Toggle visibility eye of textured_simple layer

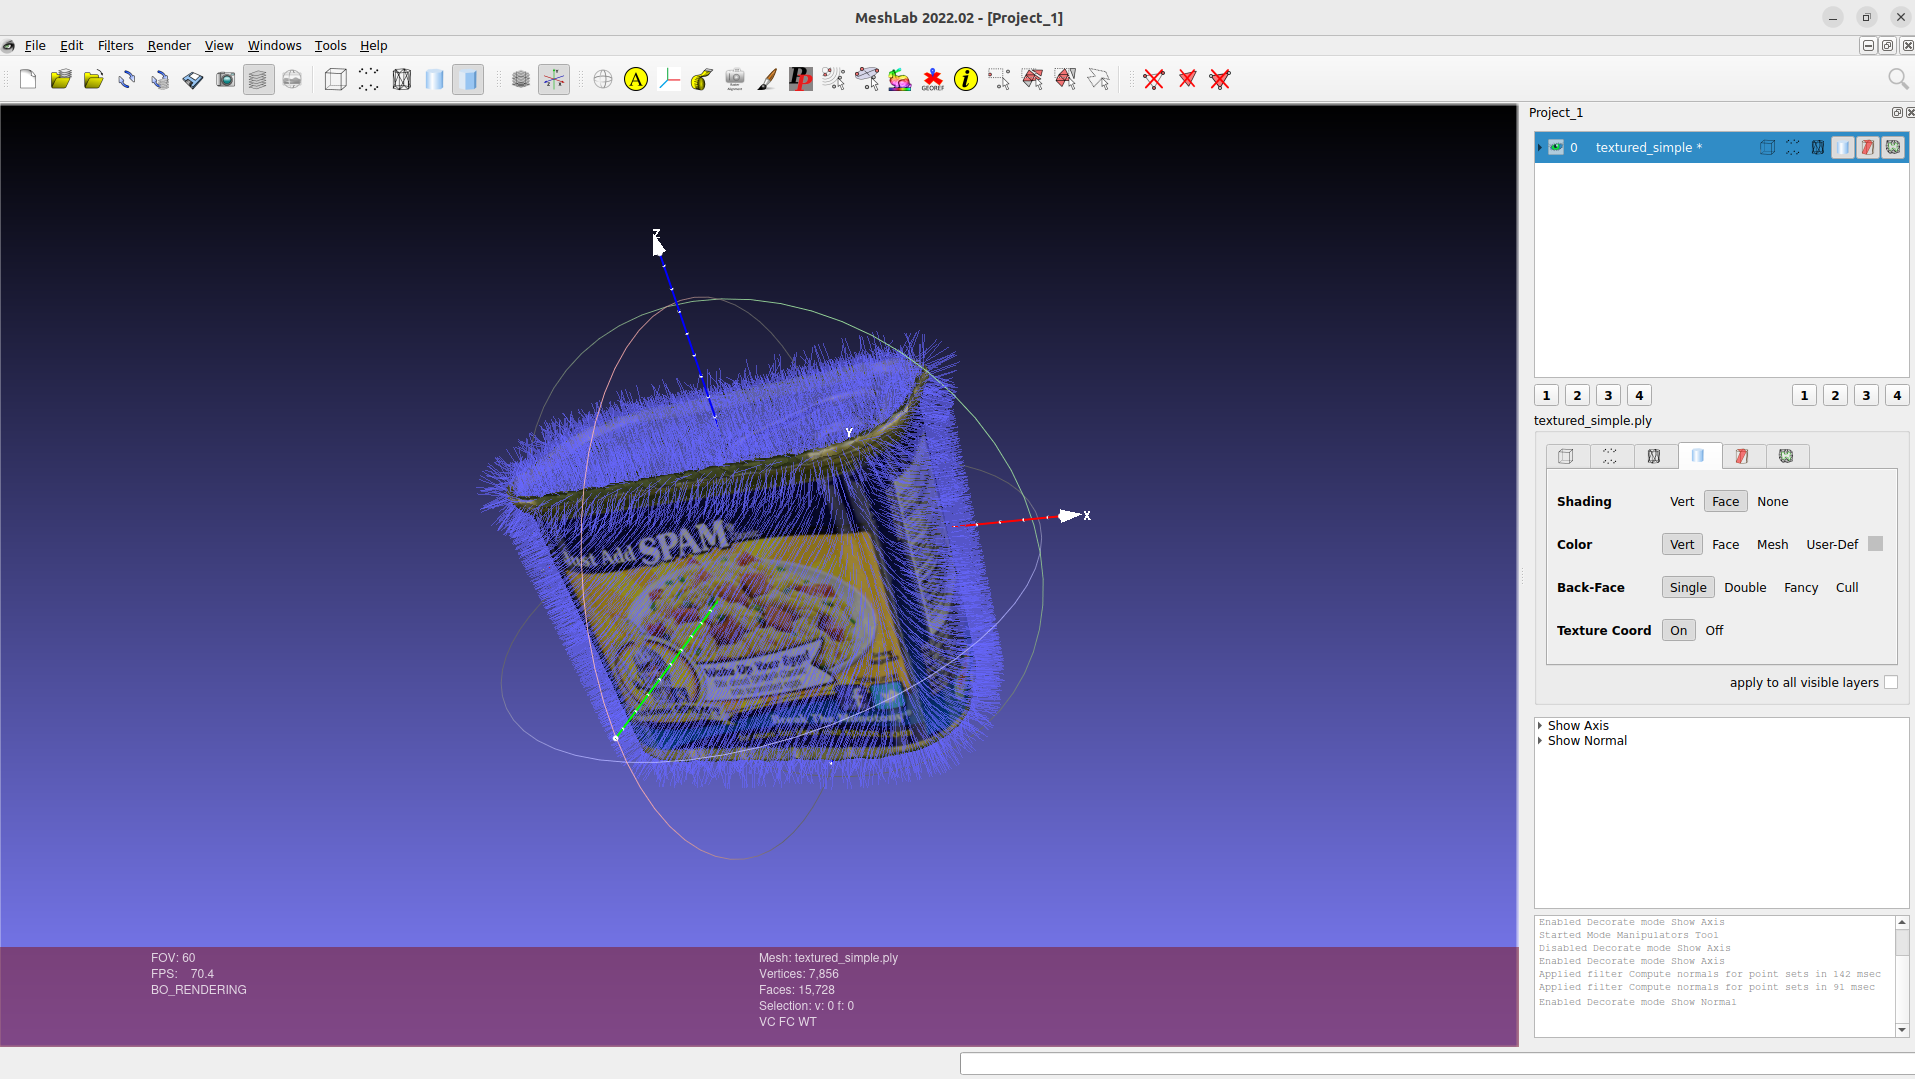coord(1557,147)
